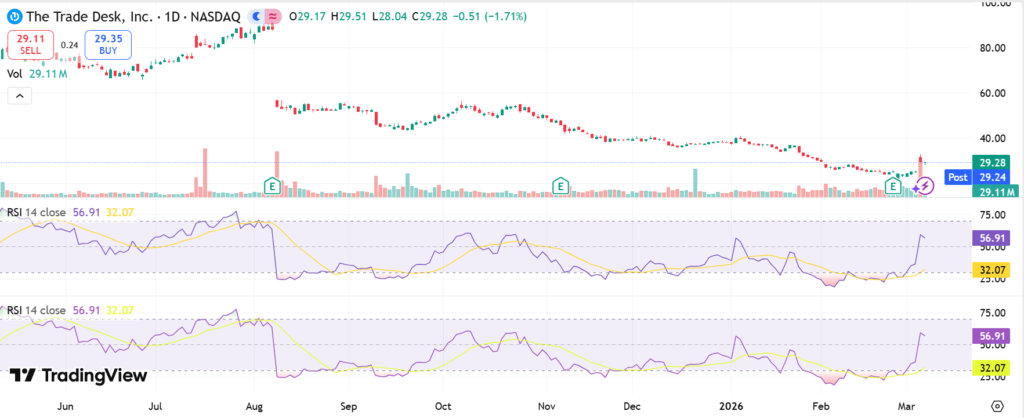1024x418 pixels.
Task: Click The Trade Desk, Inc. symbol title
Action: coord(90,17)
